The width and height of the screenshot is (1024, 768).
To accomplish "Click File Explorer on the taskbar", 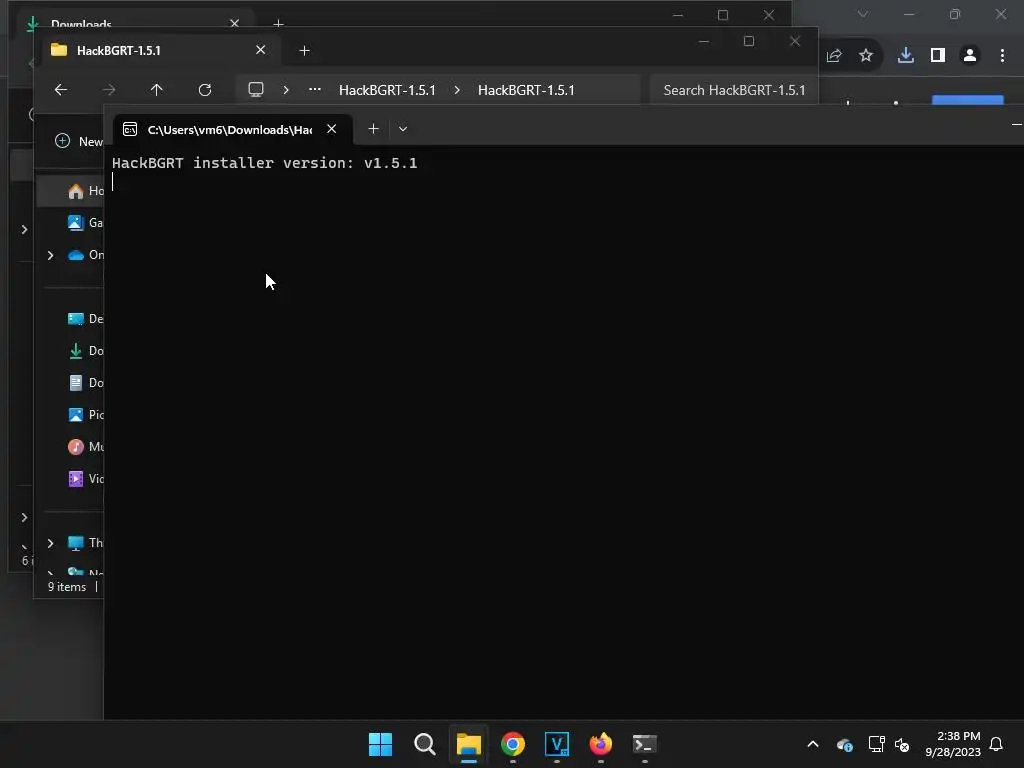I will coord(468,744).
